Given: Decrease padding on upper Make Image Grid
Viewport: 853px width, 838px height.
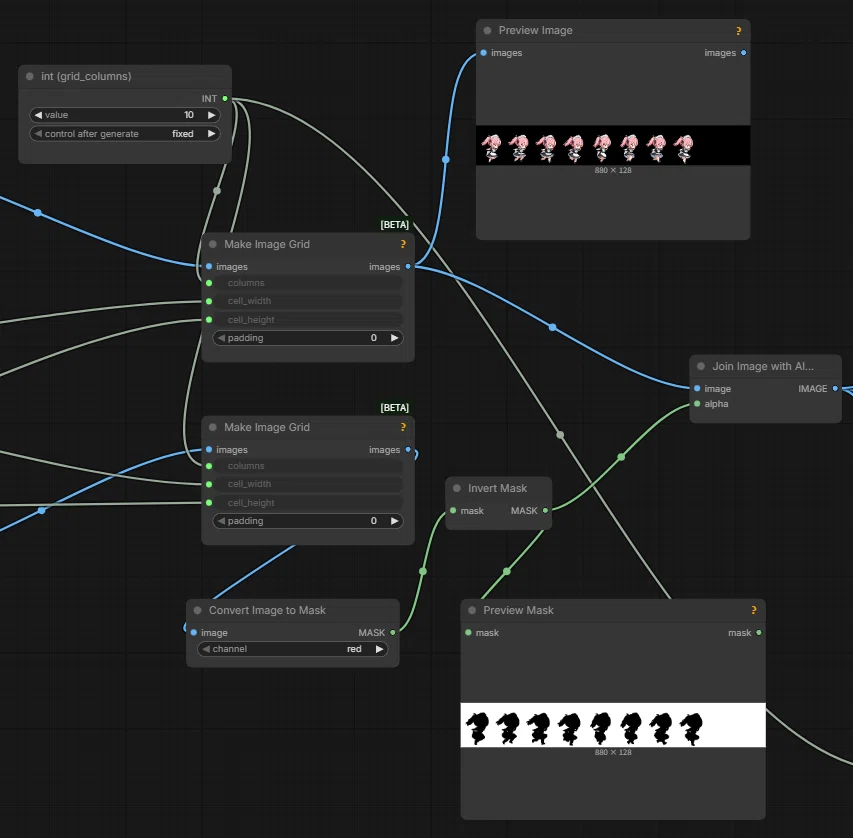Looking at the screenshot, I should 221,338.
